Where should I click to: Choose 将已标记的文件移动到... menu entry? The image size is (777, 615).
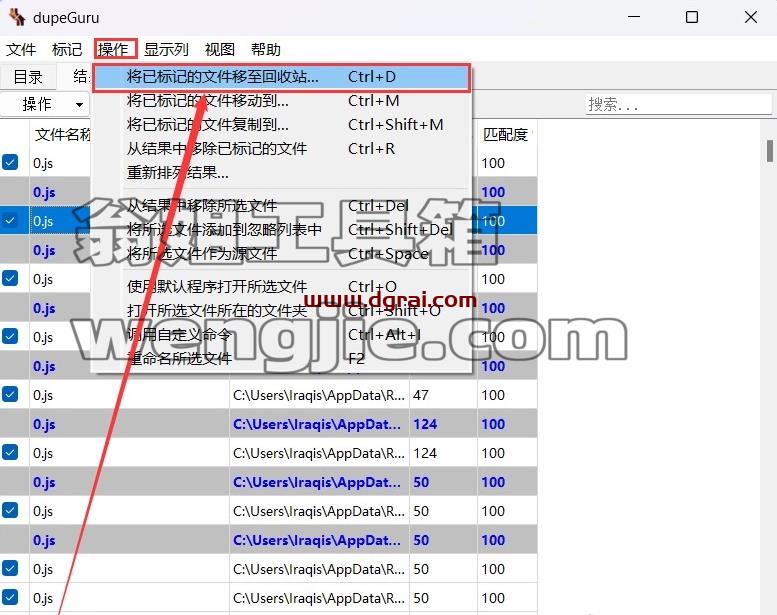coord(281,101)
